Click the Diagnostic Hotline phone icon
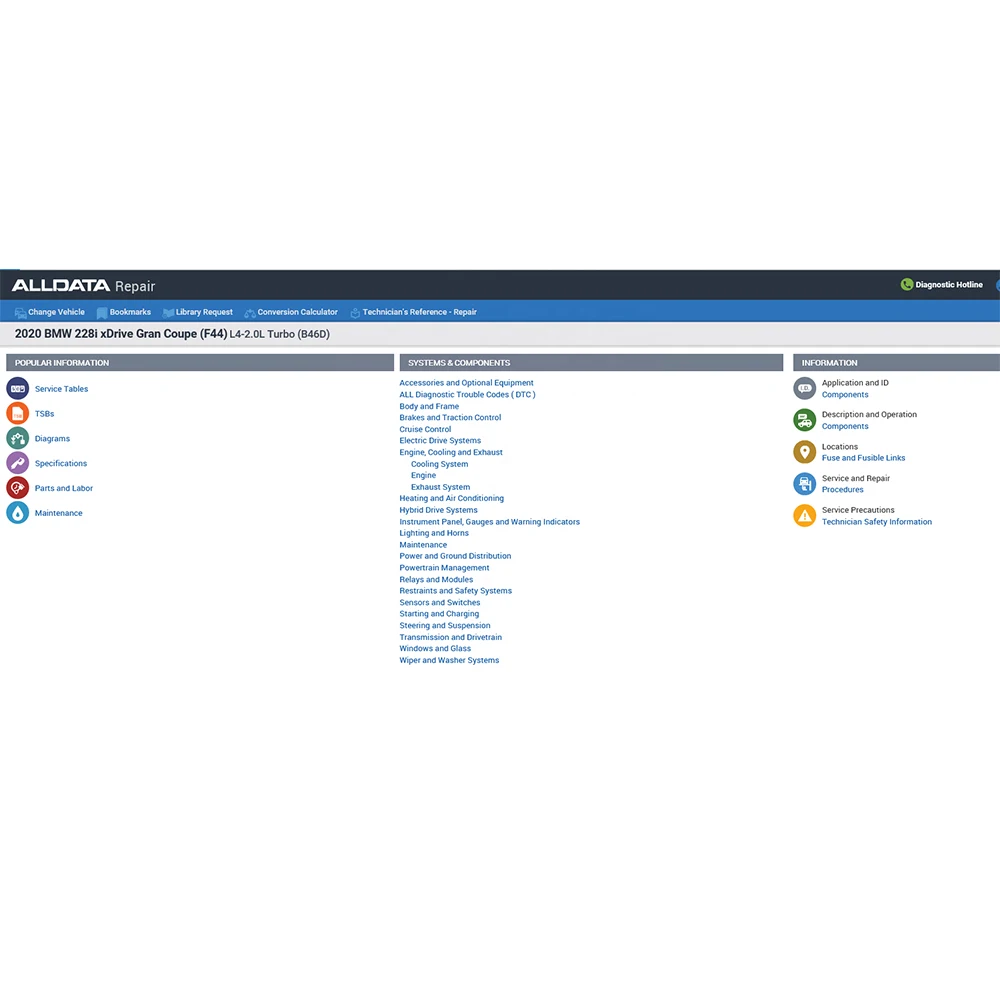 (x=906, y=284)
